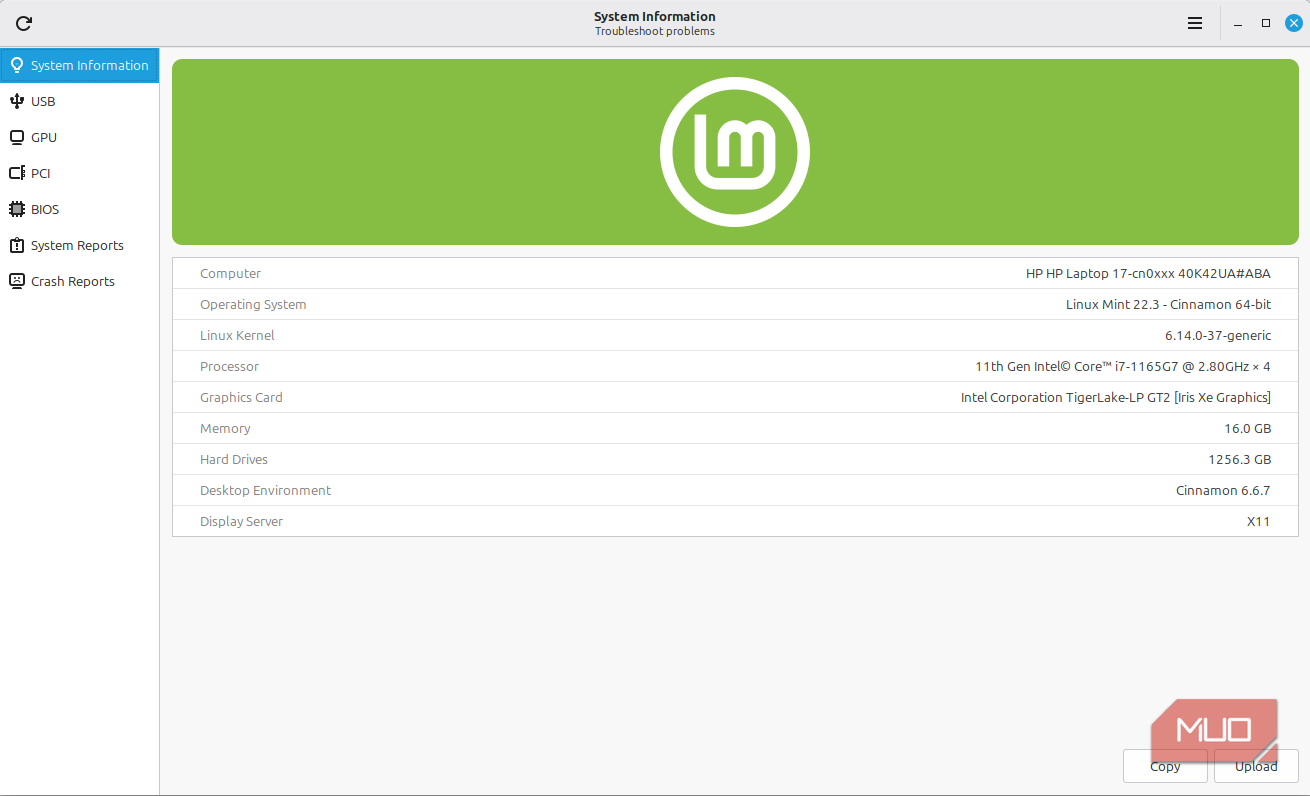Click the 'Computer' row label
This screenshot has width=1310, height=796.
click(x=230, y=273)
